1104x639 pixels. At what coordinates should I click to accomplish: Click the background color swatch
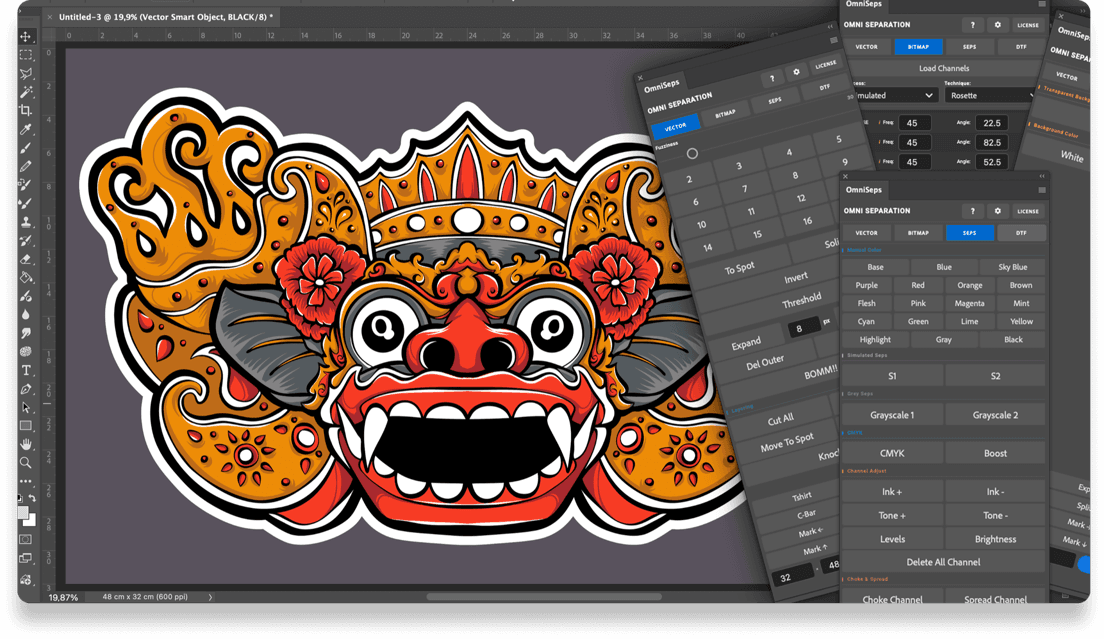[31, 521]
